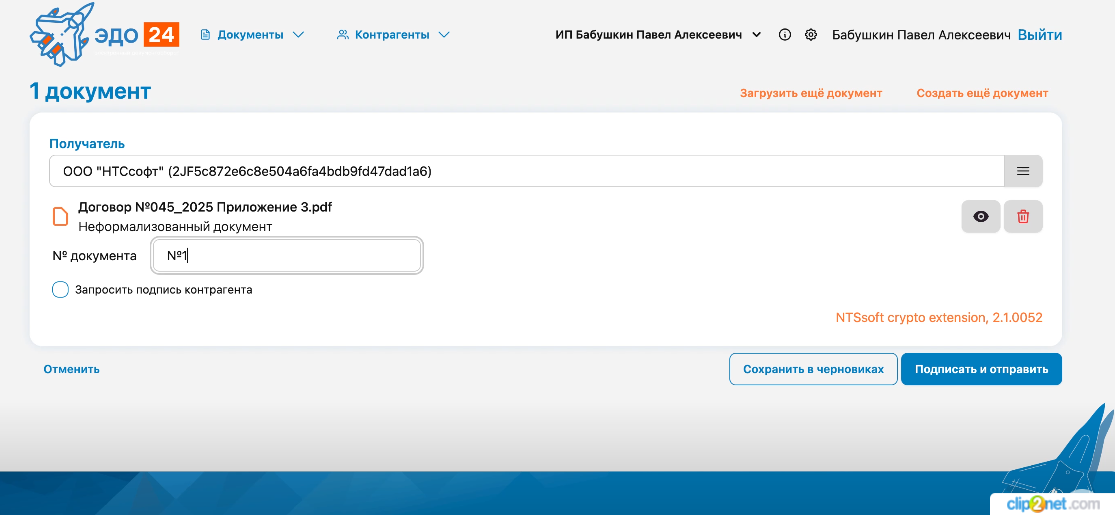Click the document icon beside Документы

[206, 34]
